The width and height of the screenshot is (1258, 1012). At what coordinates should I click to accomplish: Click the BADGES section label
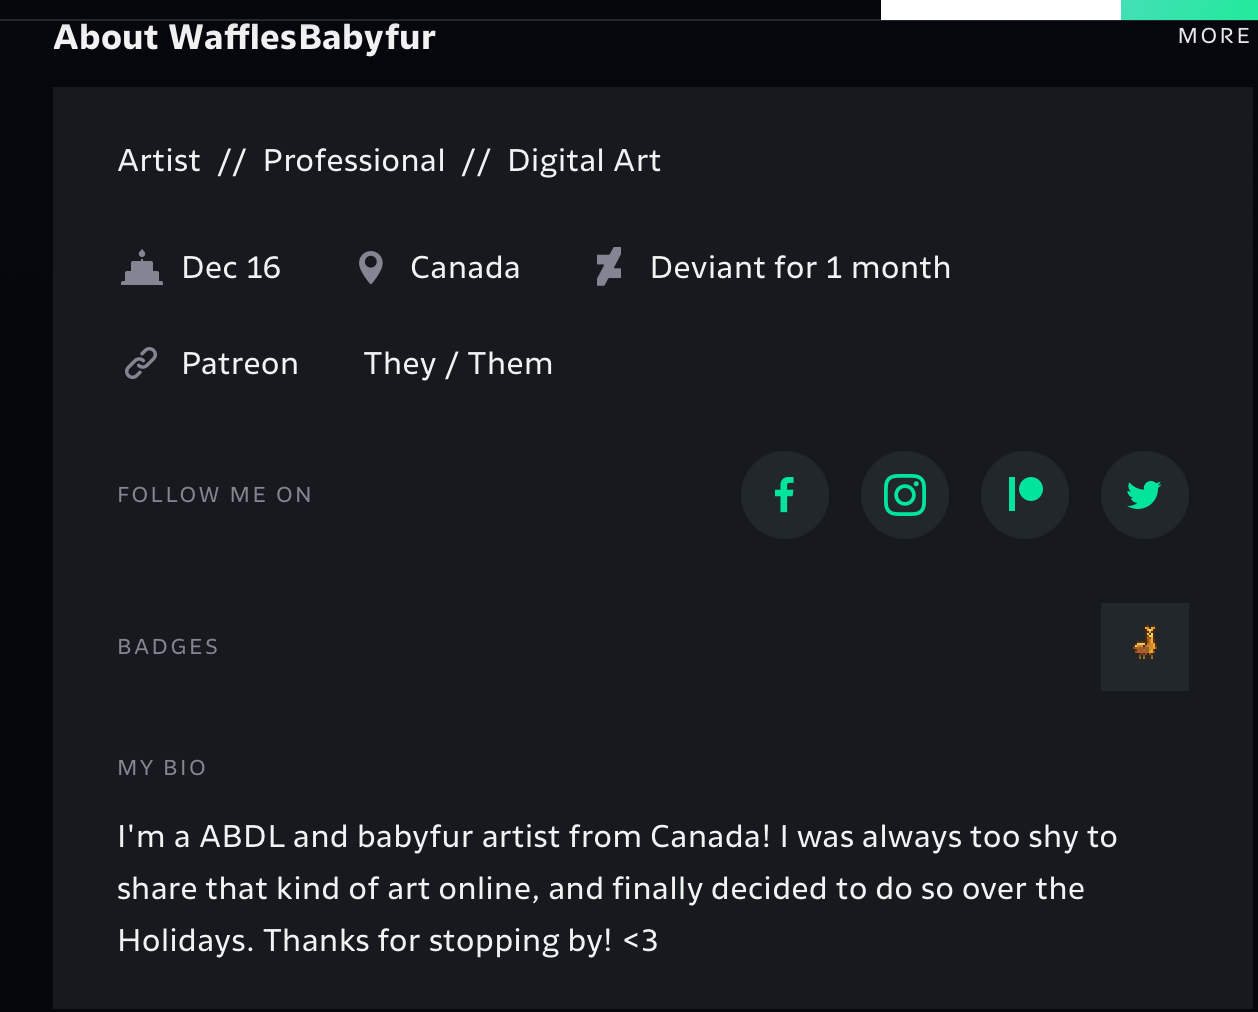168,647
